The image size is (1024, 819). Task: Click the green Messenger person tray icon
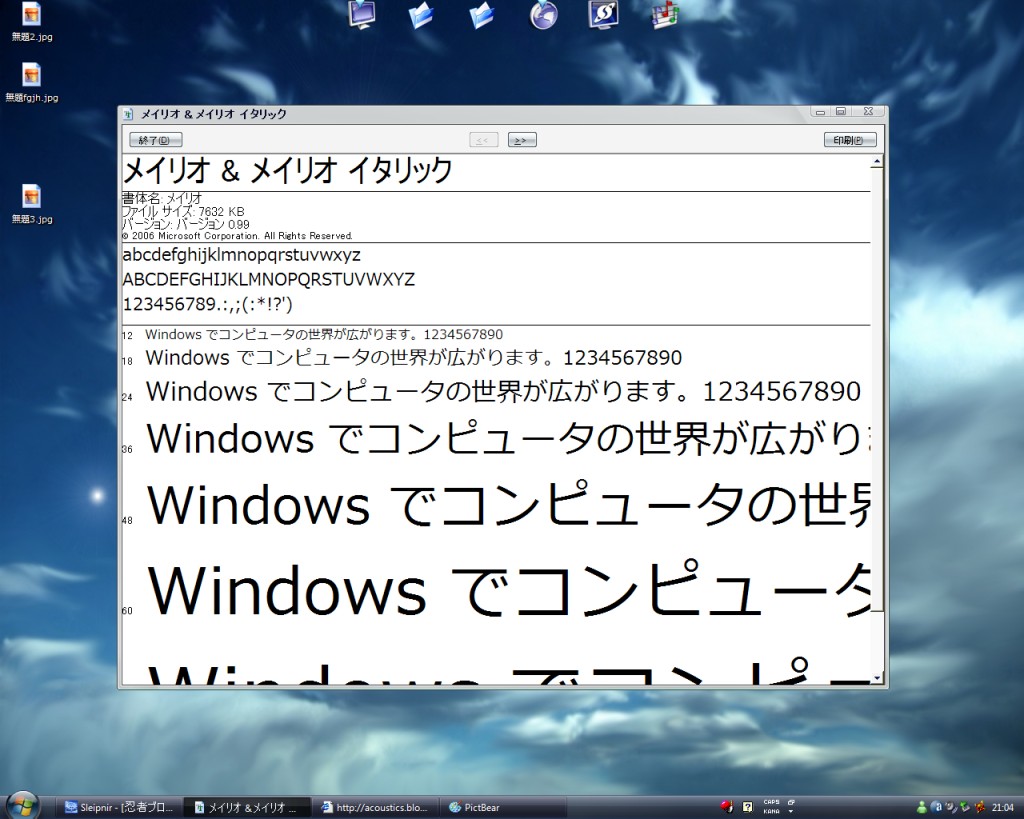(x=921, y=808)
